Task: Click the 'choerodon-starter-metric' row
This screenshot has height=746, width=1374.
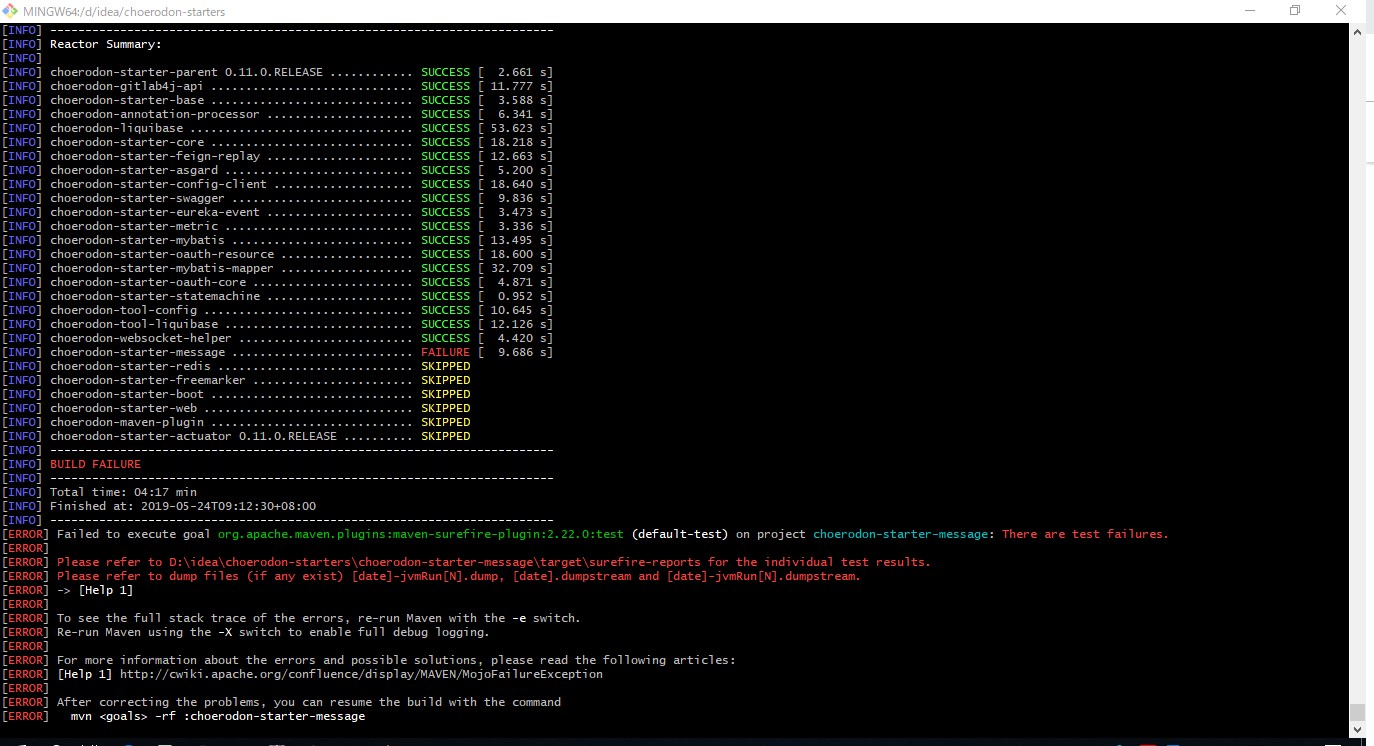Action: (277, 226)
